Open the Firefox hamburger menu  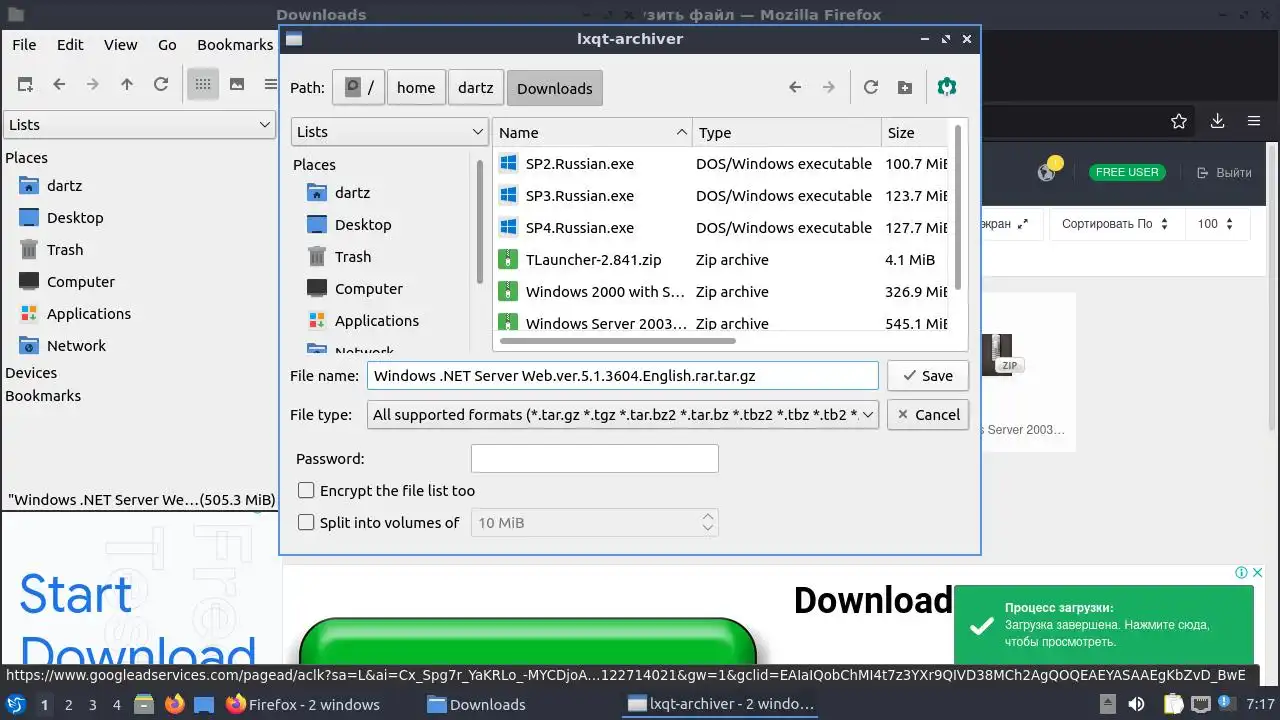(x=1254, y=121)
